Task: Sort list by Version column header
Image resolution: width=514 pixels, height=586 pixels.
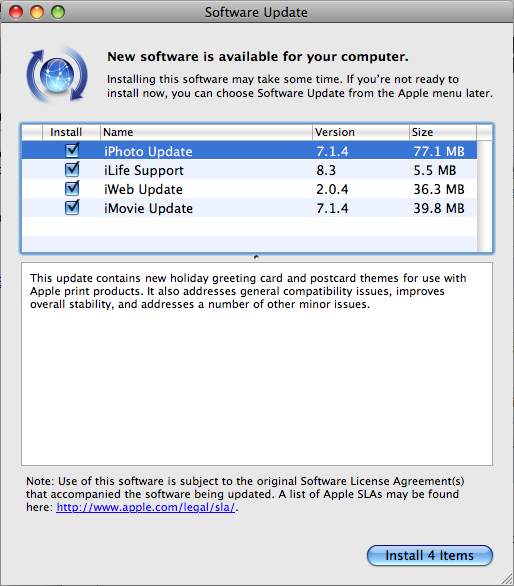Action: click(361, 132)
